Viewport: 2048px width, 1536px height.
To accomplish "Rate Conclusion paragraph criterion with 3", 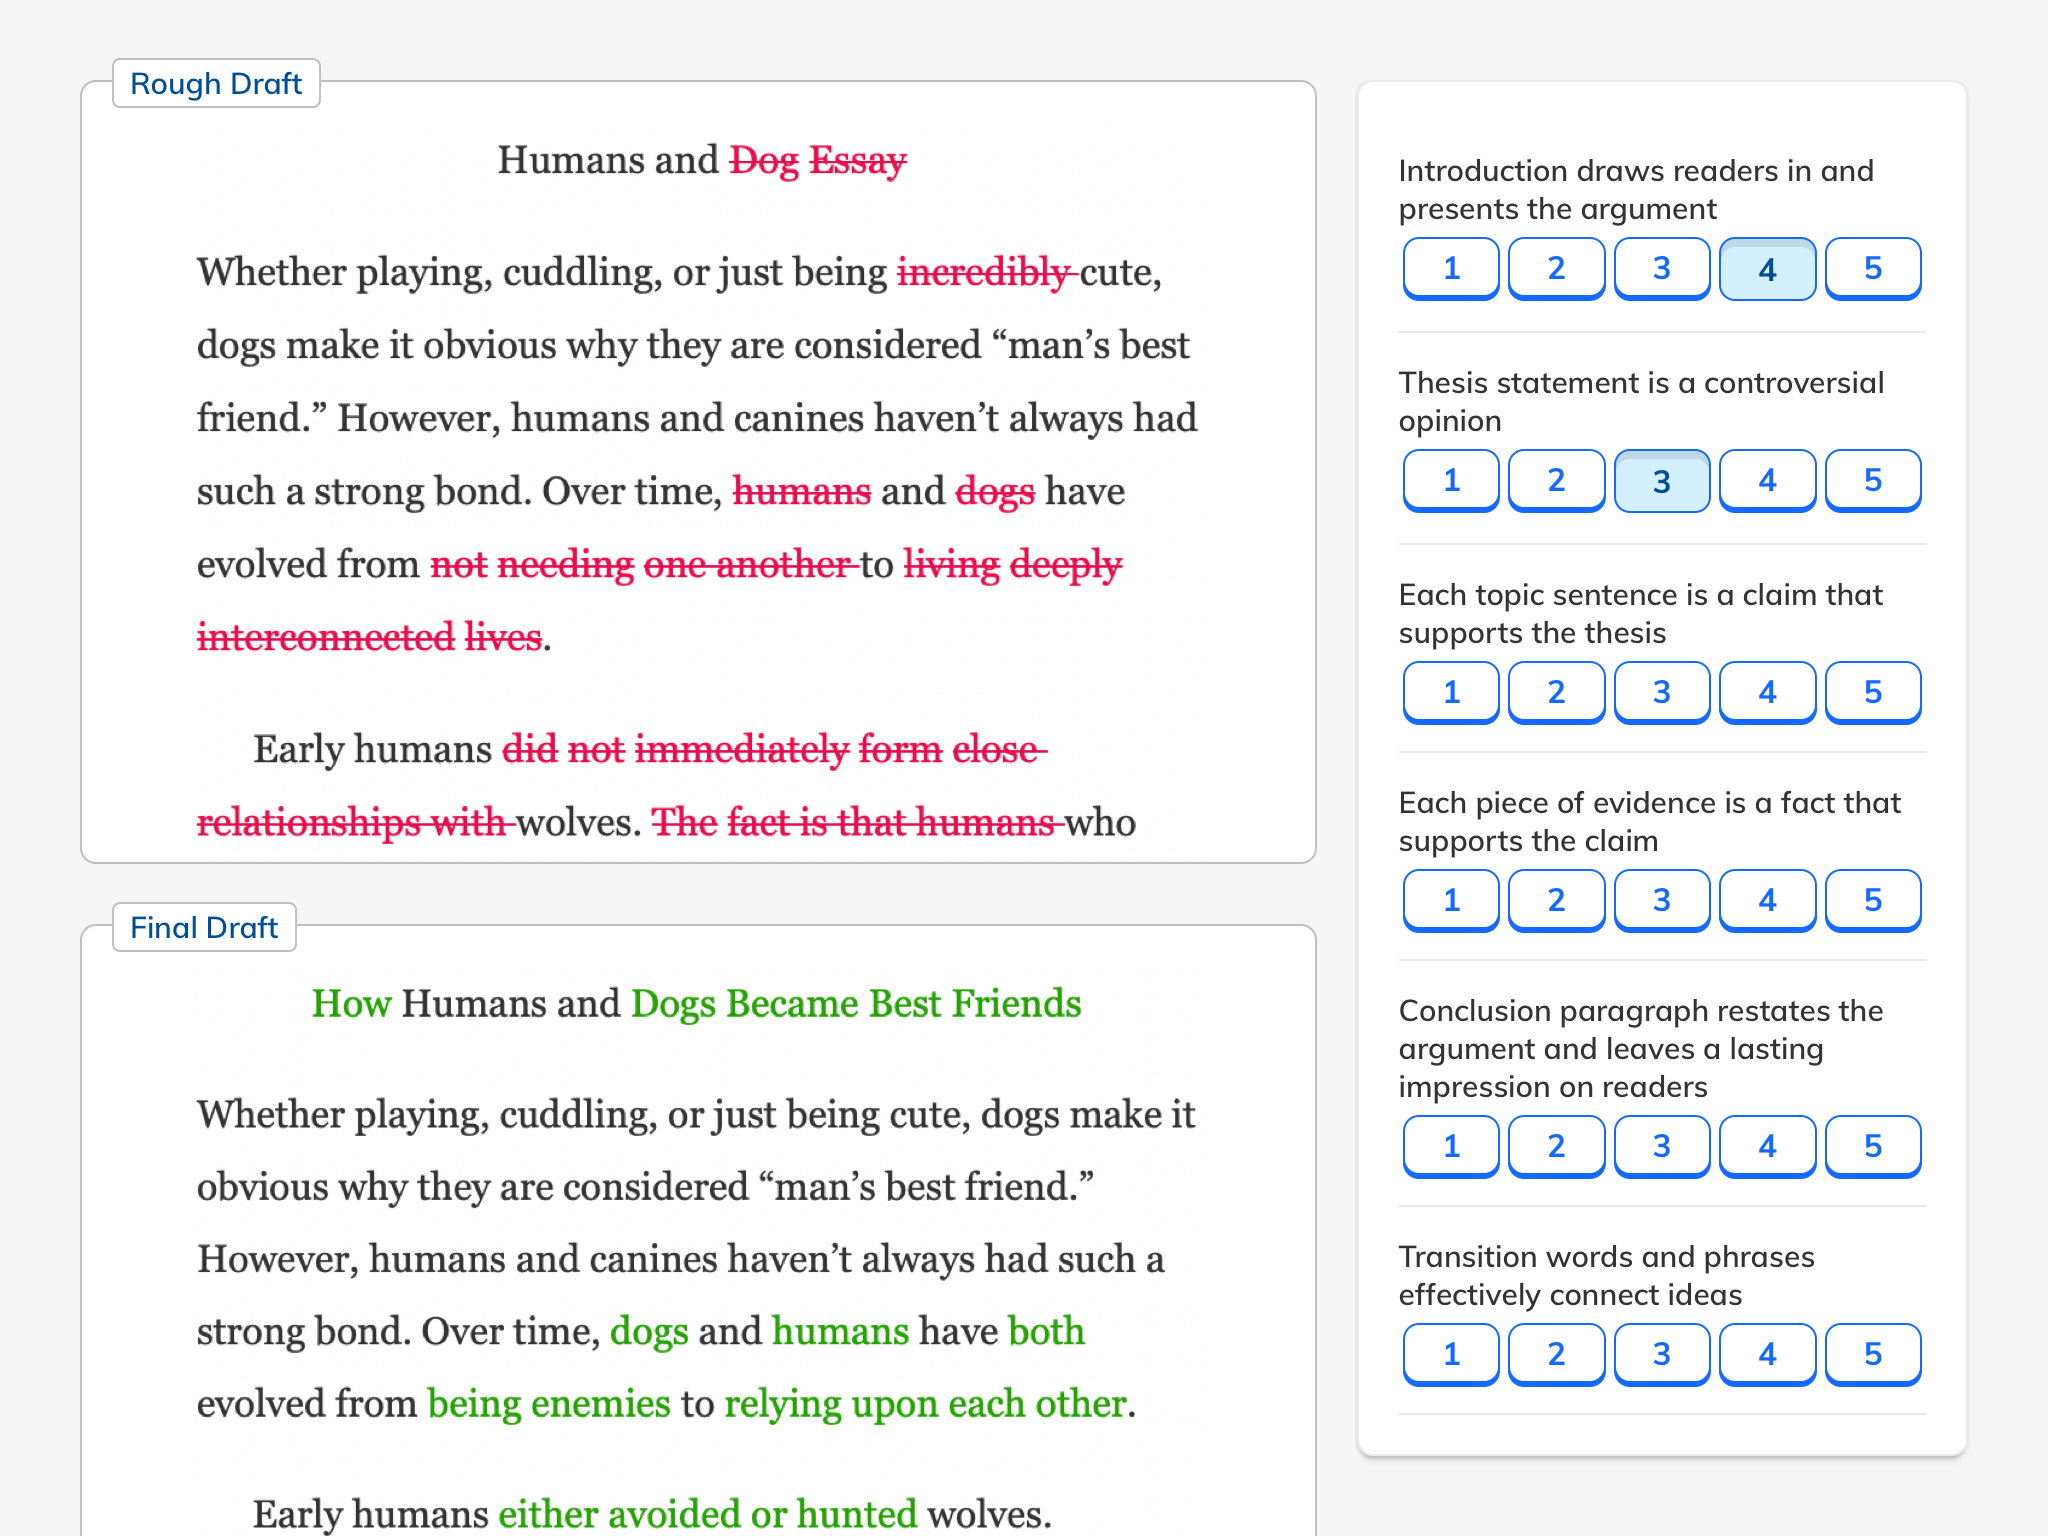I will point(1661,1146).
